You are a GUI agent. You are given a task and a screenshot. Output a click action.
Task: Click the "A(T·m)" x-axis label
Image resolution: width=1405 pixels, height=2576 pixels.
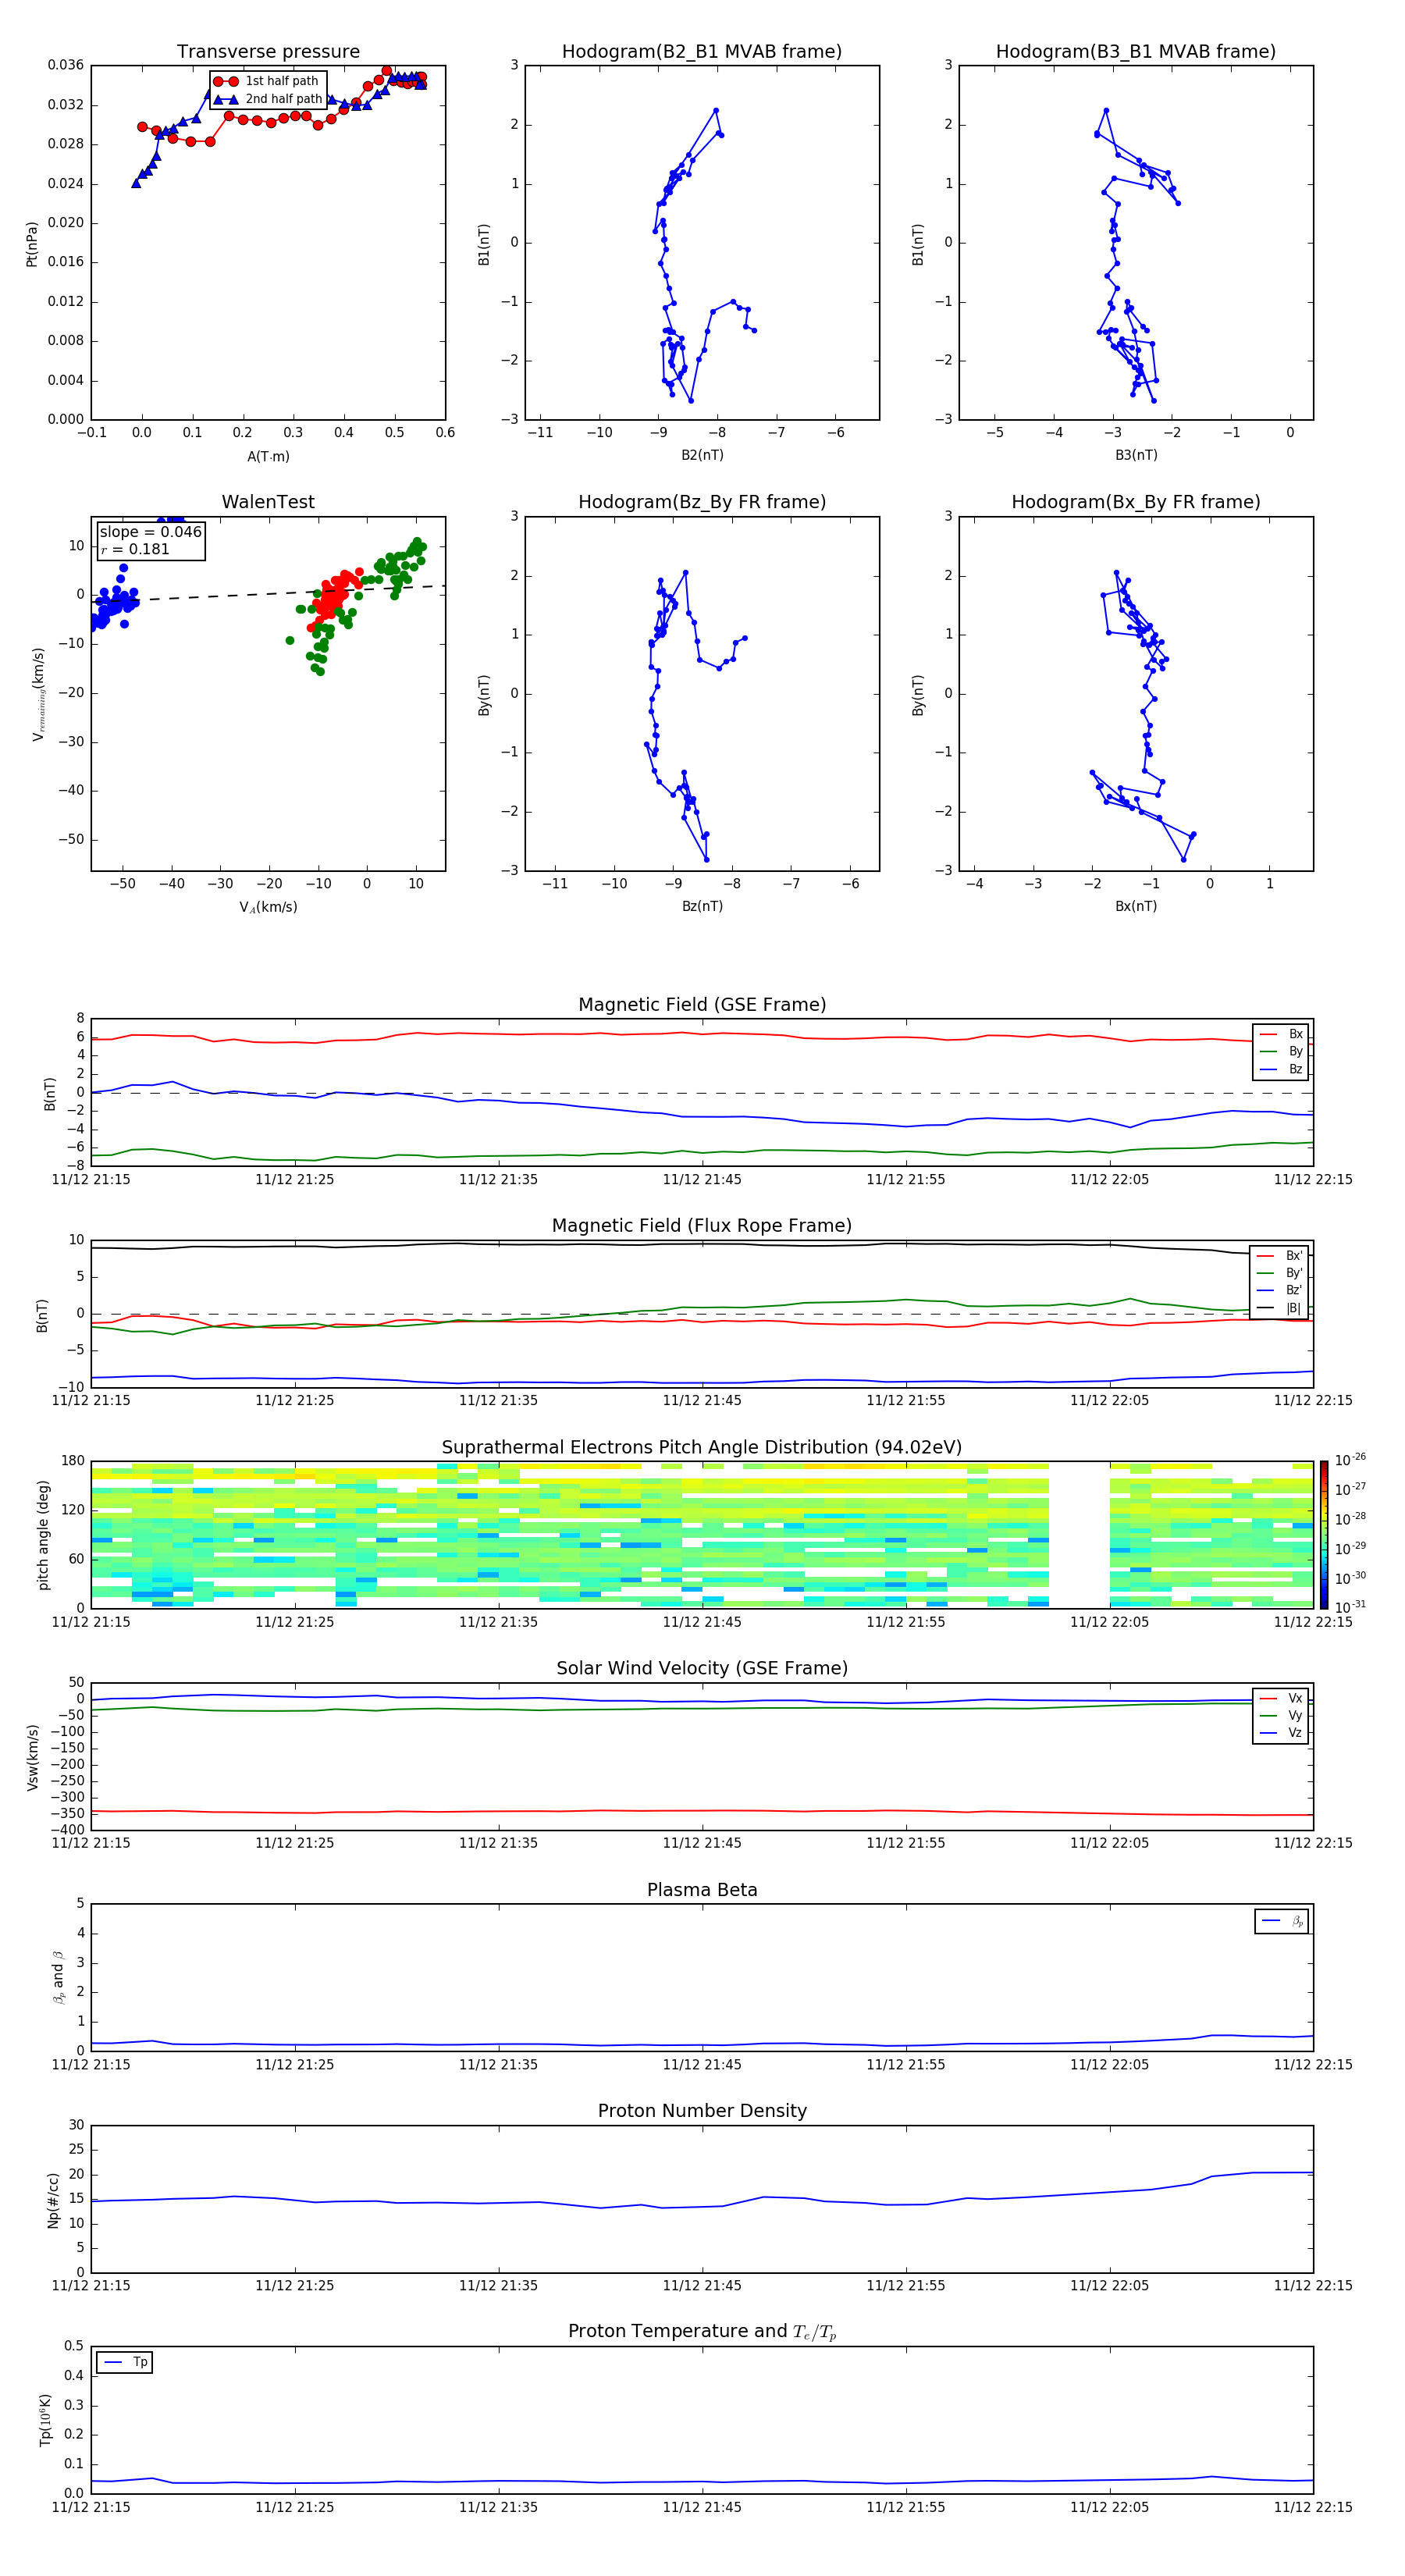pos(268,457)
